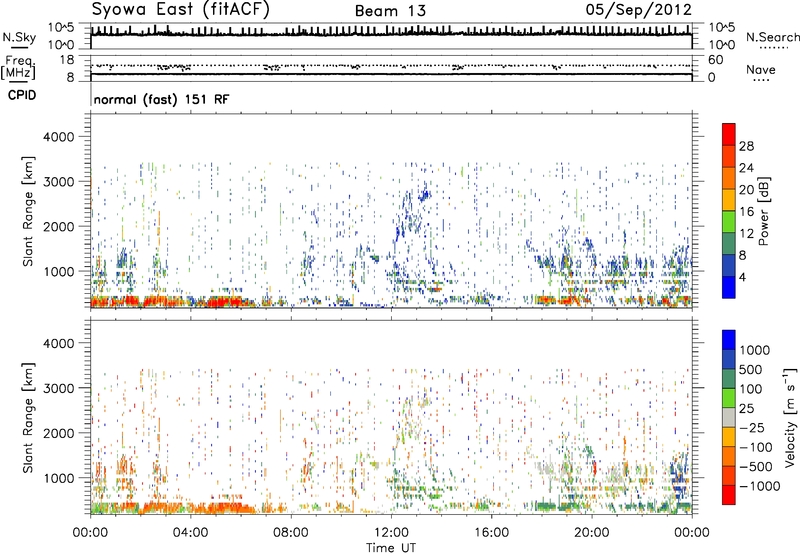Select the "Slant Range [km]" label of velocity panel
The width and height of the screenshot is (800, 554).
pyautogui.click(x=28, y=417)
